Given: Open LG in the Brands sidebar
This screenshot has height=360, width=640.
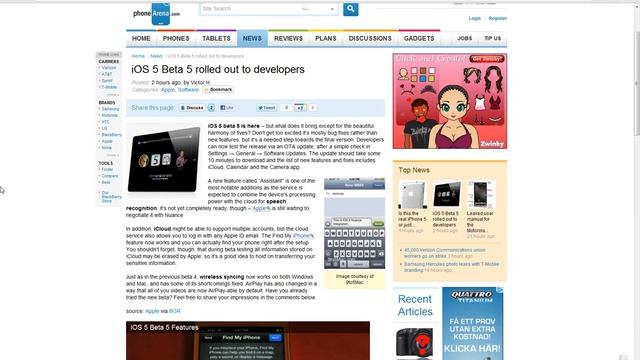Looking at the screenshot, I should coord(104,128).
